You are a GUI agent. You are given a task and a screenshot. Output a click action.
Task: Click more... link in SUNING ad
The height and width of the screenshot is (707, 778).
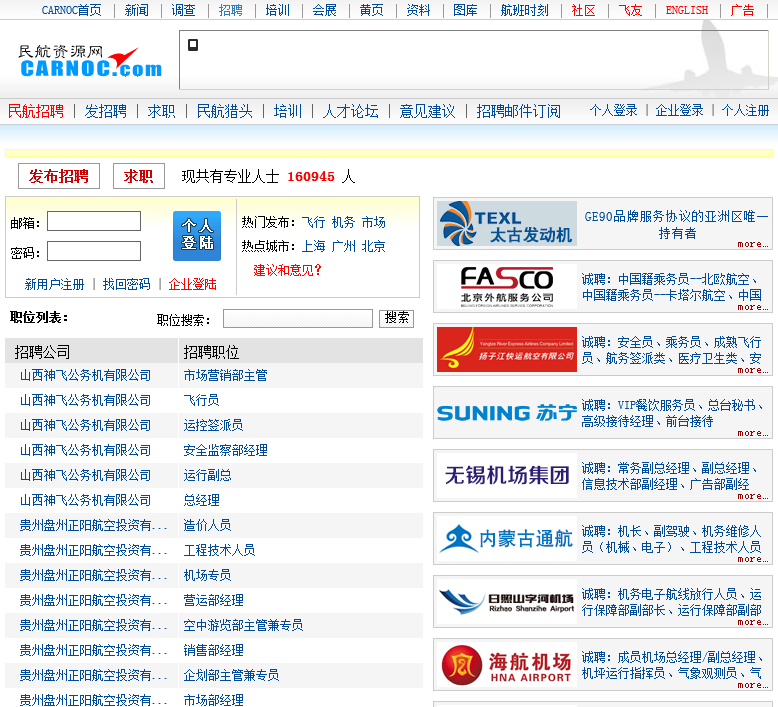click(753, 433)
